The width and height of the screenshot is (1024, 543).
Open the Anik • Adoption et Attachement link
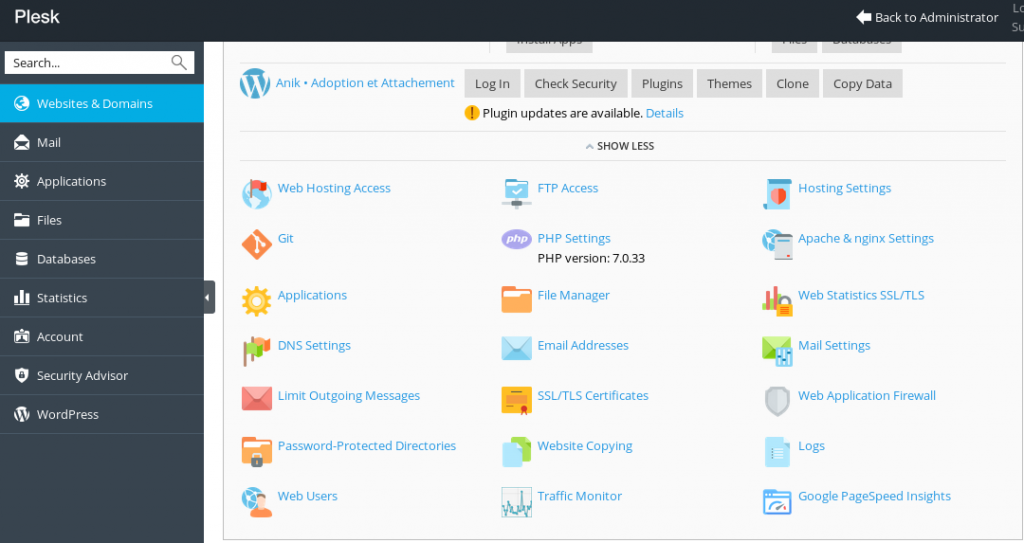365,83
